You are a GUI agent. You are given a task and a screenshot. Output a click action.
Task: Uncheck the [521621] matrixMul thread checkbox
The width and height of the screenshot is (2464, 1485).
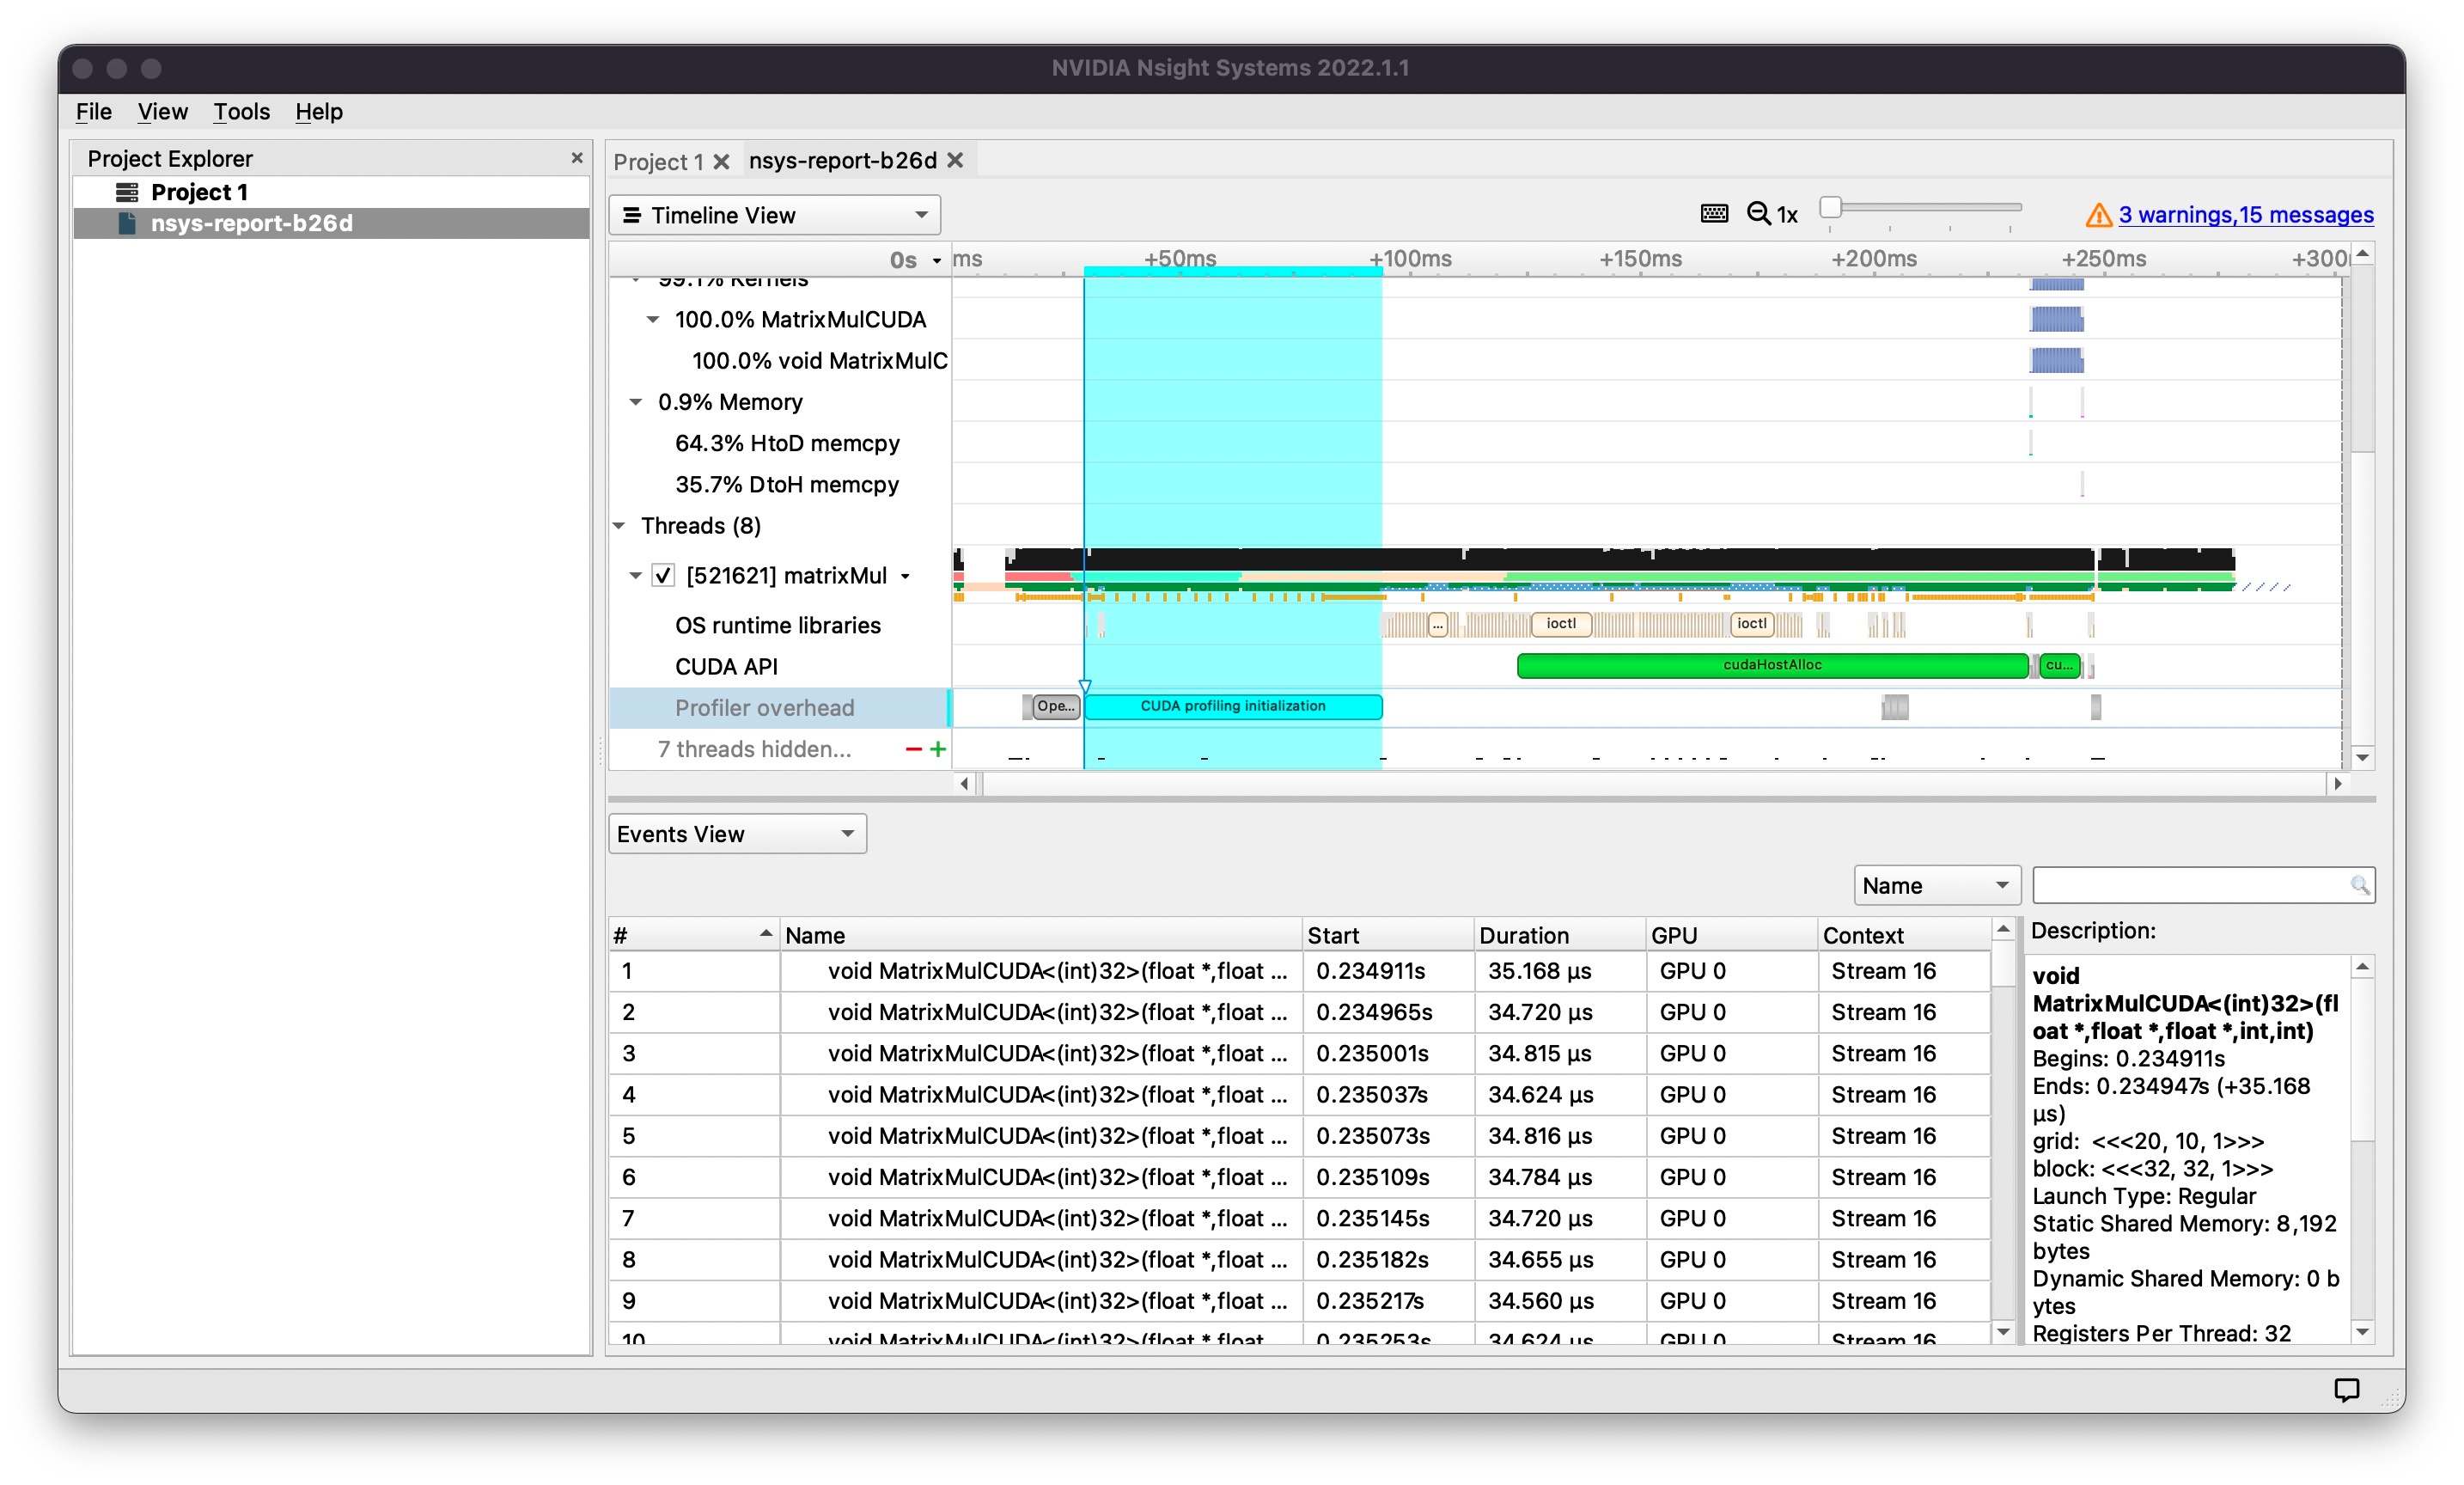pos(663,575)
